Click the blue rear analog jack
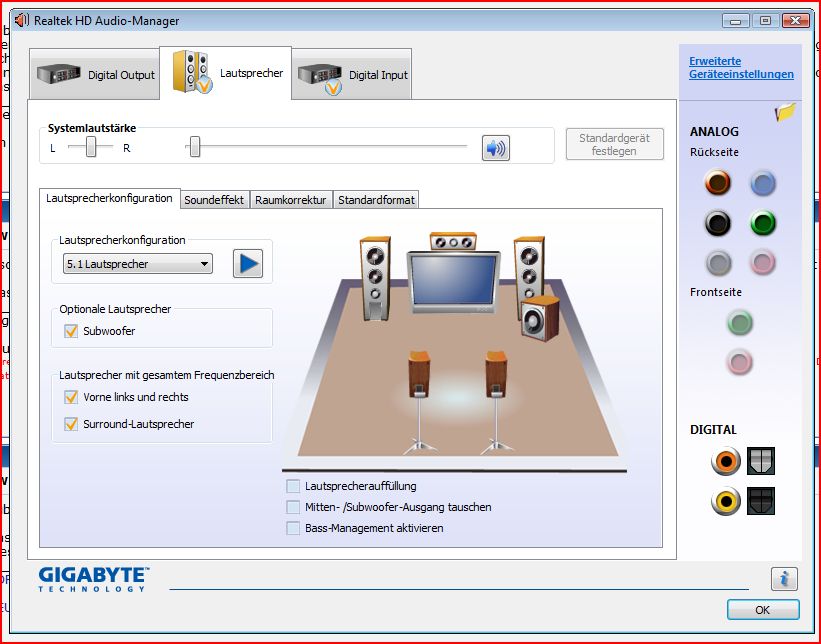Viewport: 821px width, 644px height. [x=762, y=183]
